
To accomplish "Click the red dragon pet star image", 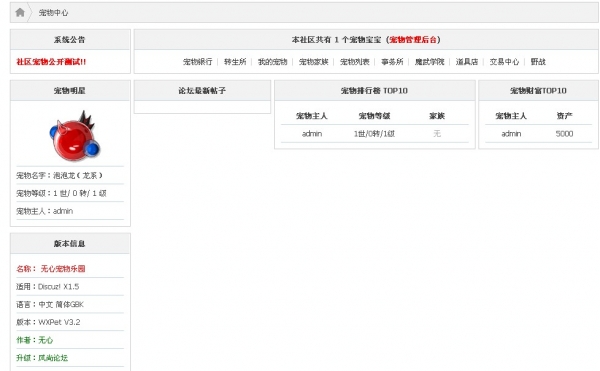I will pyautogui.click(x=75, y=136).
